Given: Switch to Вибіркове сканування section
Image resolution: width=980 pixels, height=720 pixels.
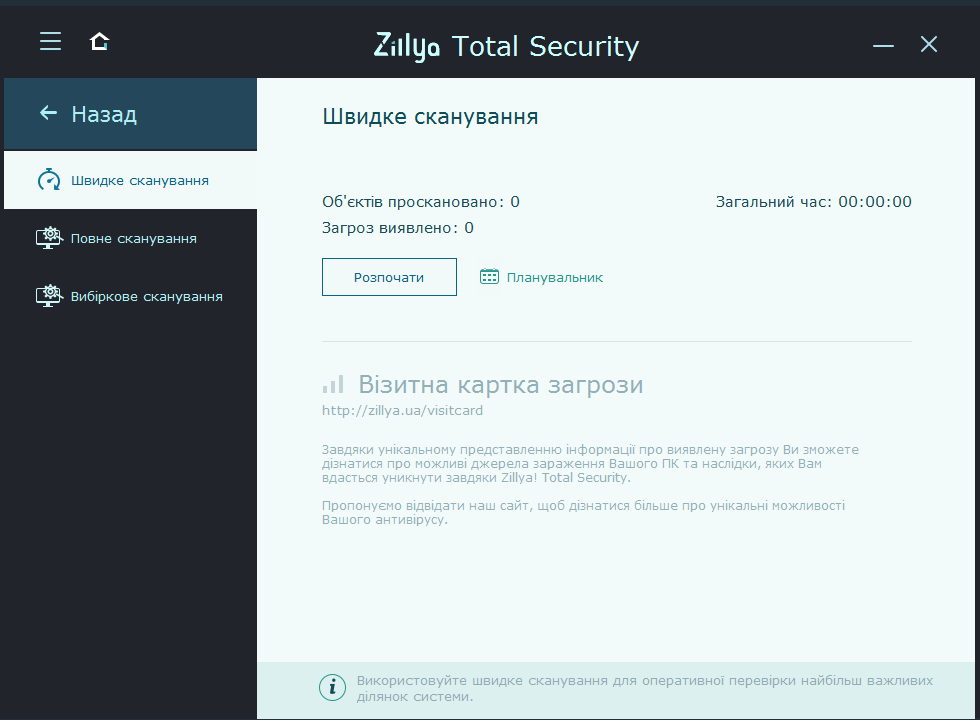Looking at the screenshot, I should click(145, 296).
